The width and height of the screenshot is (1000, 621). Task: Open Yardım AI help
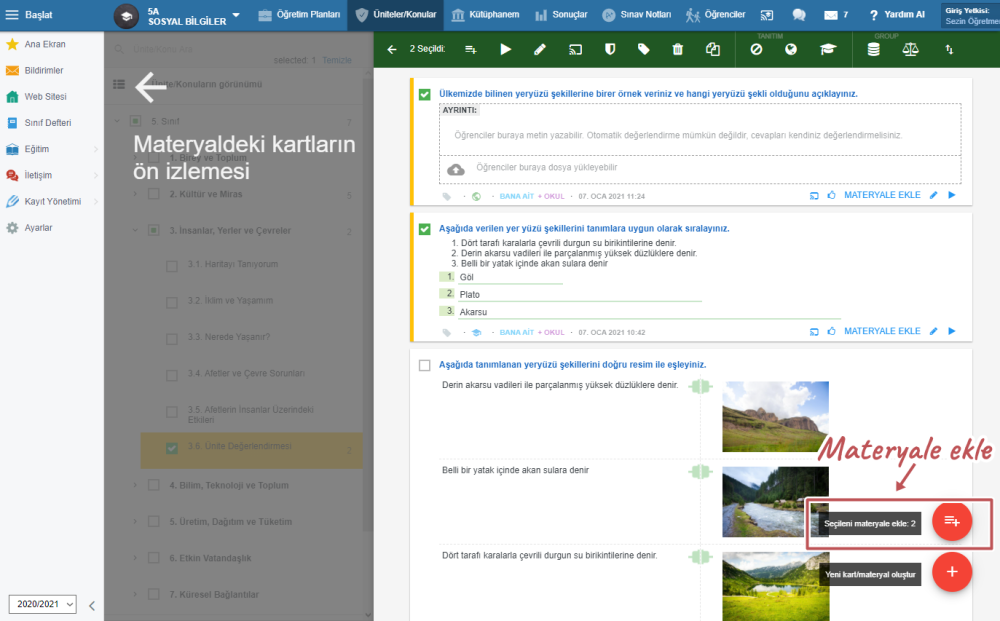click(897, 15)
